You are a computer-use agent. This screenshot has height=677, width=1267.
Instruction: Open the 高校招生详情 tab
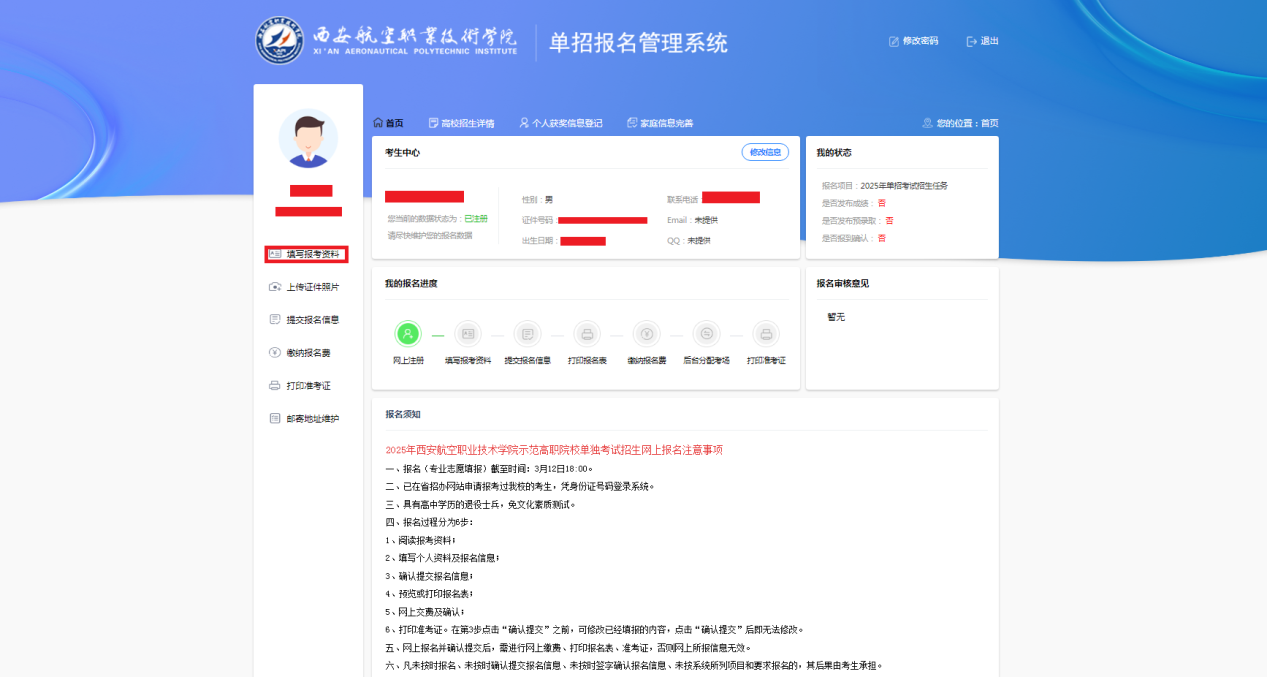pos(461,123)
